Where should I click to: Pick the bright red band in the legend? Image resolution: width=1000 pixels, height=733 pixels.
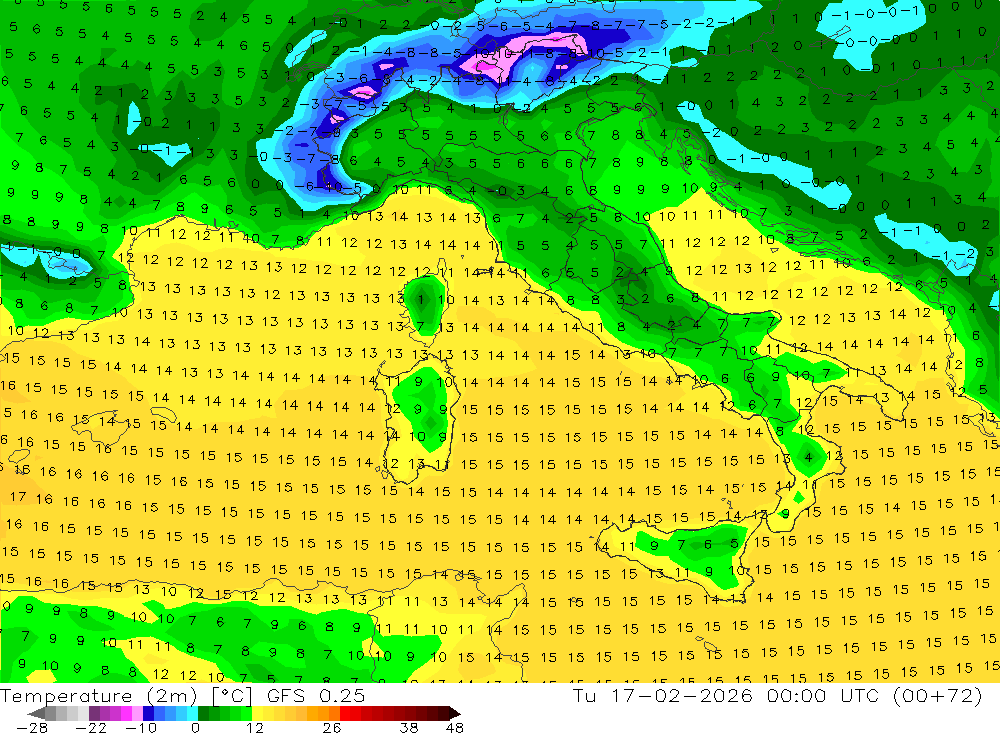[x=345, y=713]
